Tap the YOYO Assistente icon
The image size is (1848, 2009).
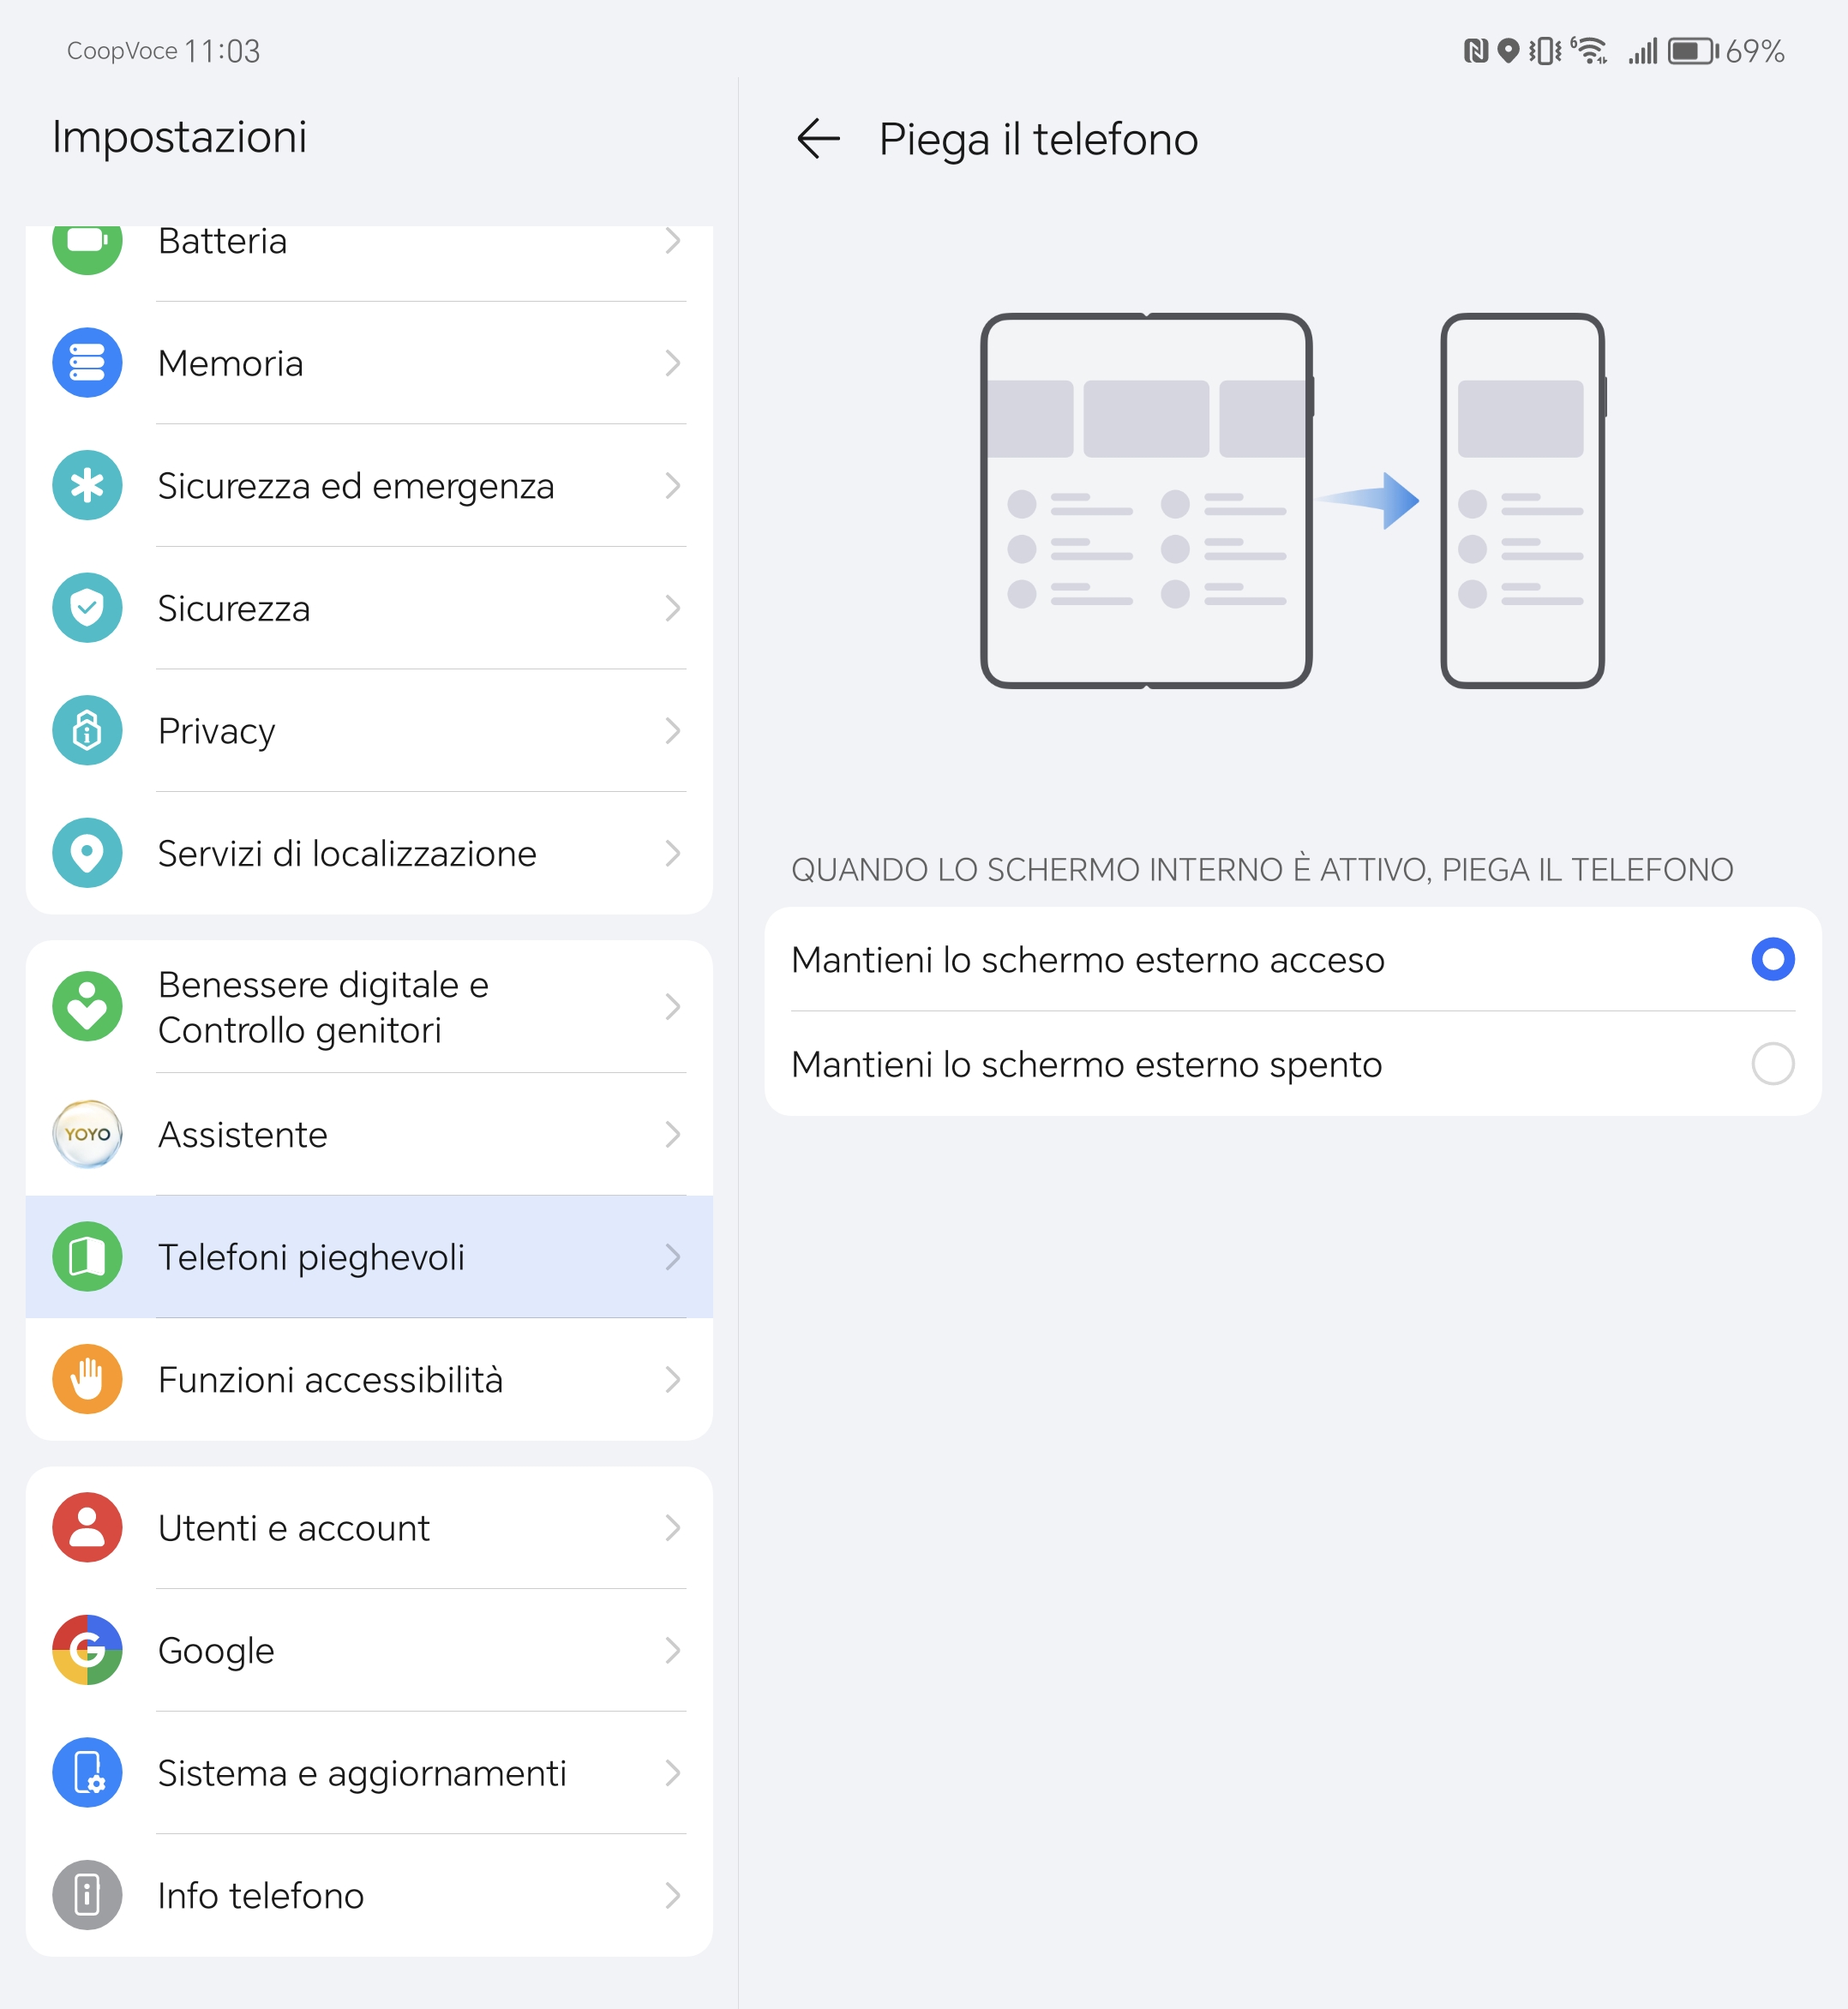(x=87, y=1134)
